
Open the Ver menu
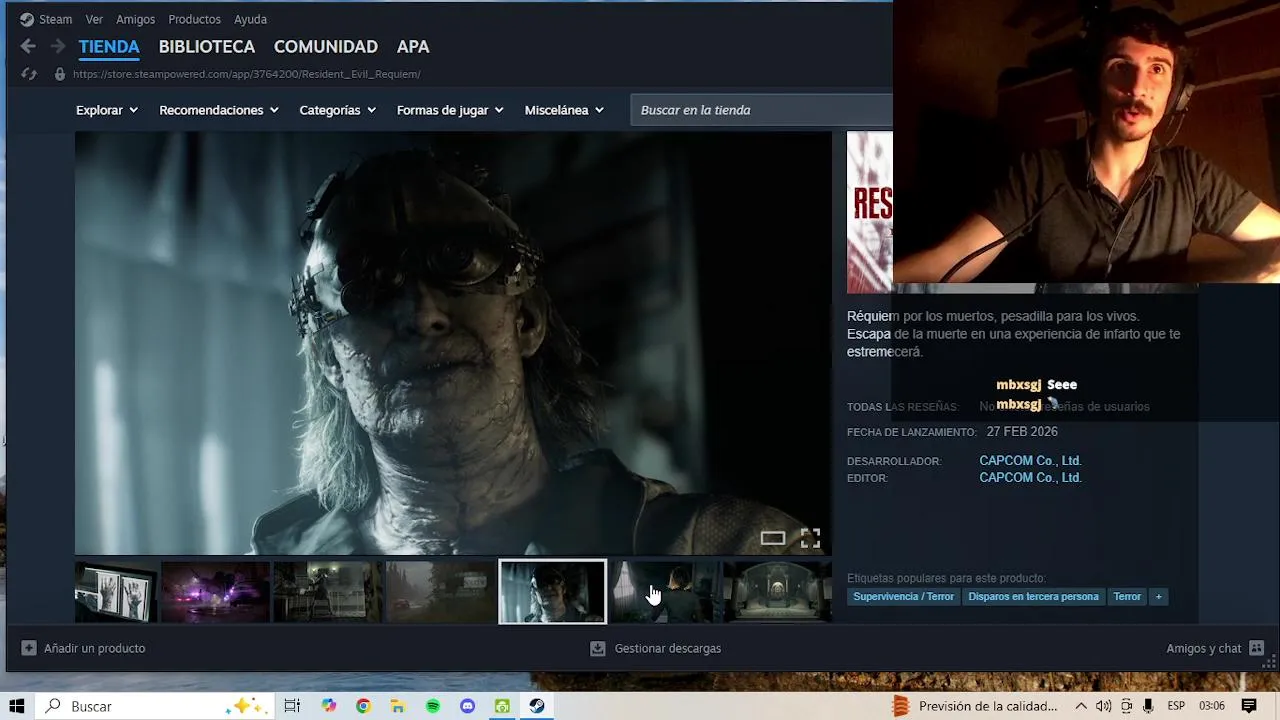click(x=94, y=19)
